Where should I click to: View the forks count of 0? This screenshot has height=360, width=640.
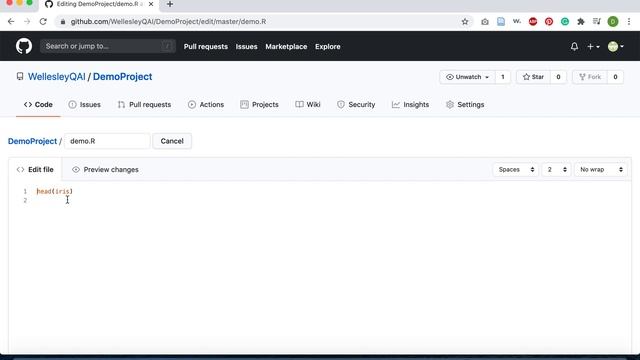(x=615, y=77)
